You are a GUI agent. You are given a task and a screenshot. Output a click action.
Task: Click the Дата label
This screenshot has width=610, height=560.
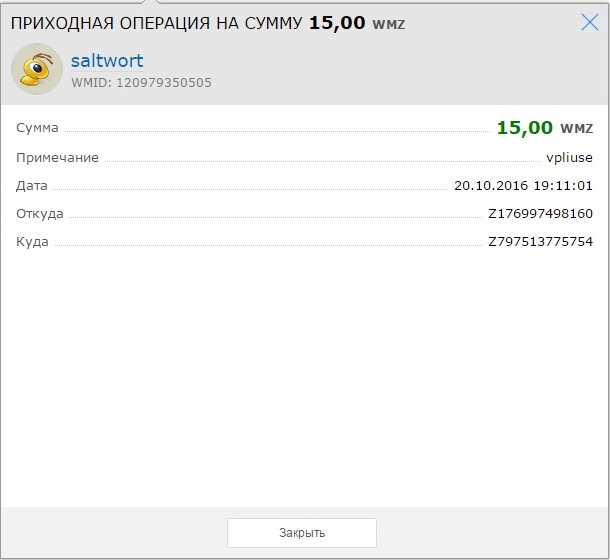pos(32,186)
